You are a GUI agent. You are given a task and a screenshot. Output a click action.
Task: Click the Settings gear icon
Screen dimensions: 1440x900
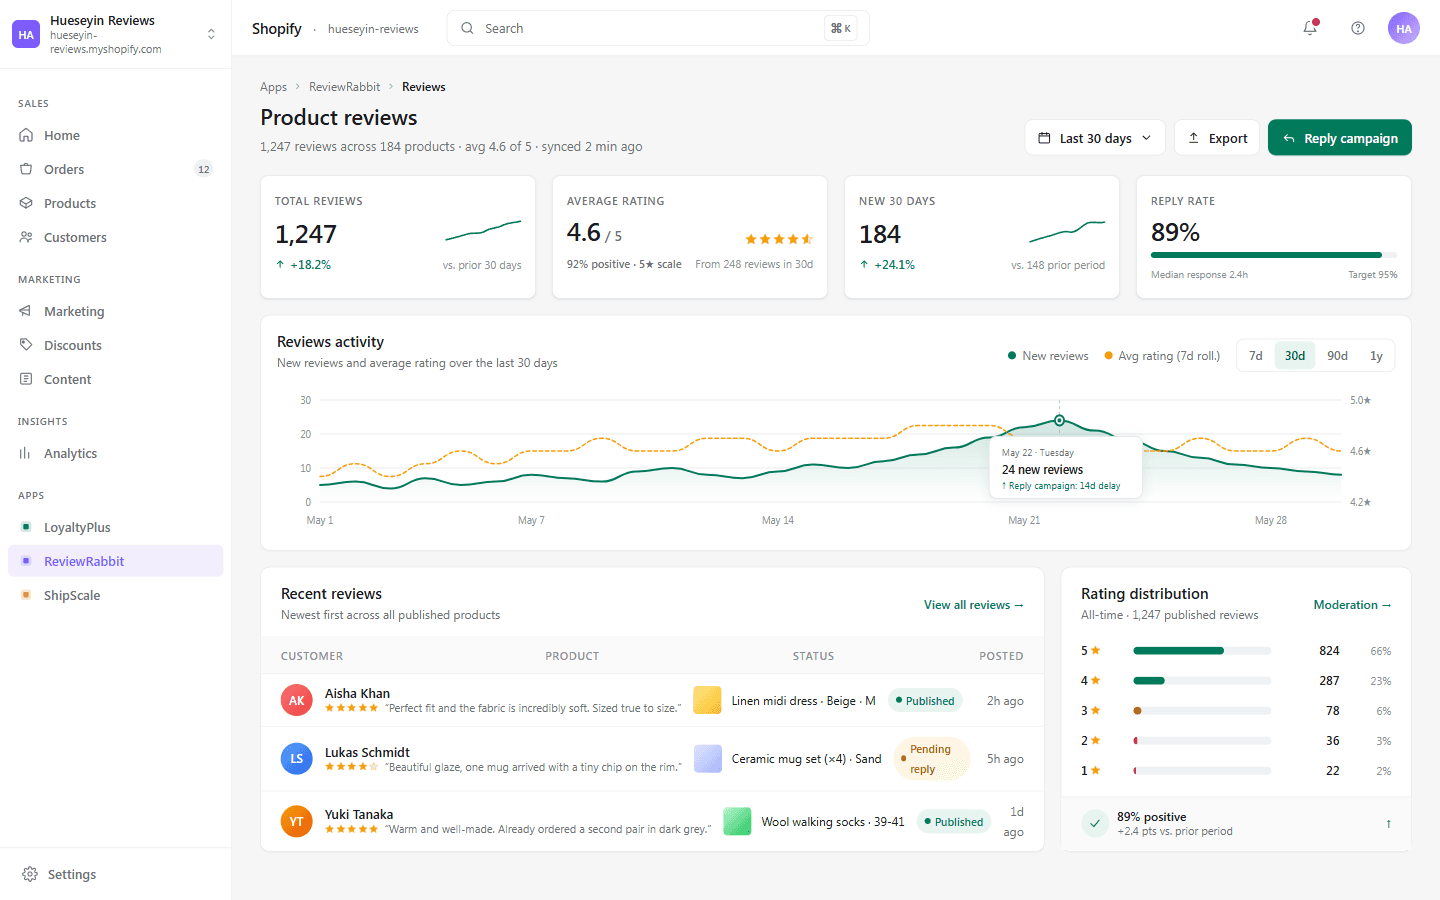pyautogui.click(x=30, y=874)
